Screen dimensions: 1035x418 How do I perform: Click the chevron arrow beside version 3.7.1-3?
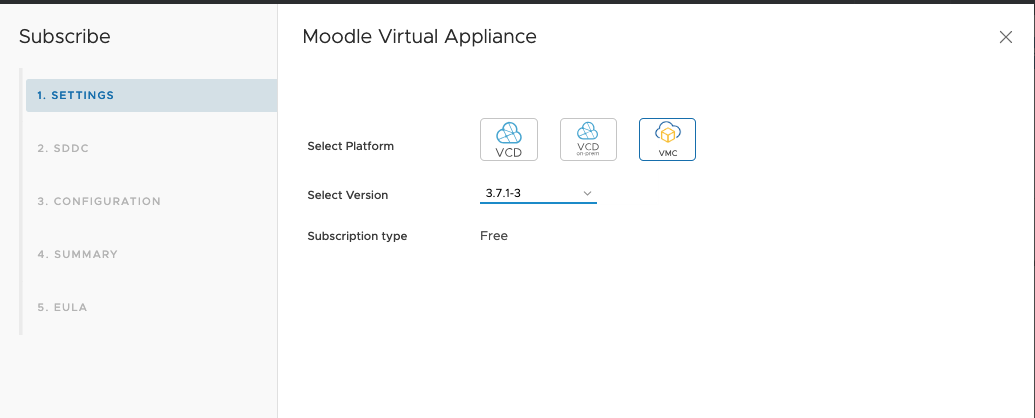(587, 193)
